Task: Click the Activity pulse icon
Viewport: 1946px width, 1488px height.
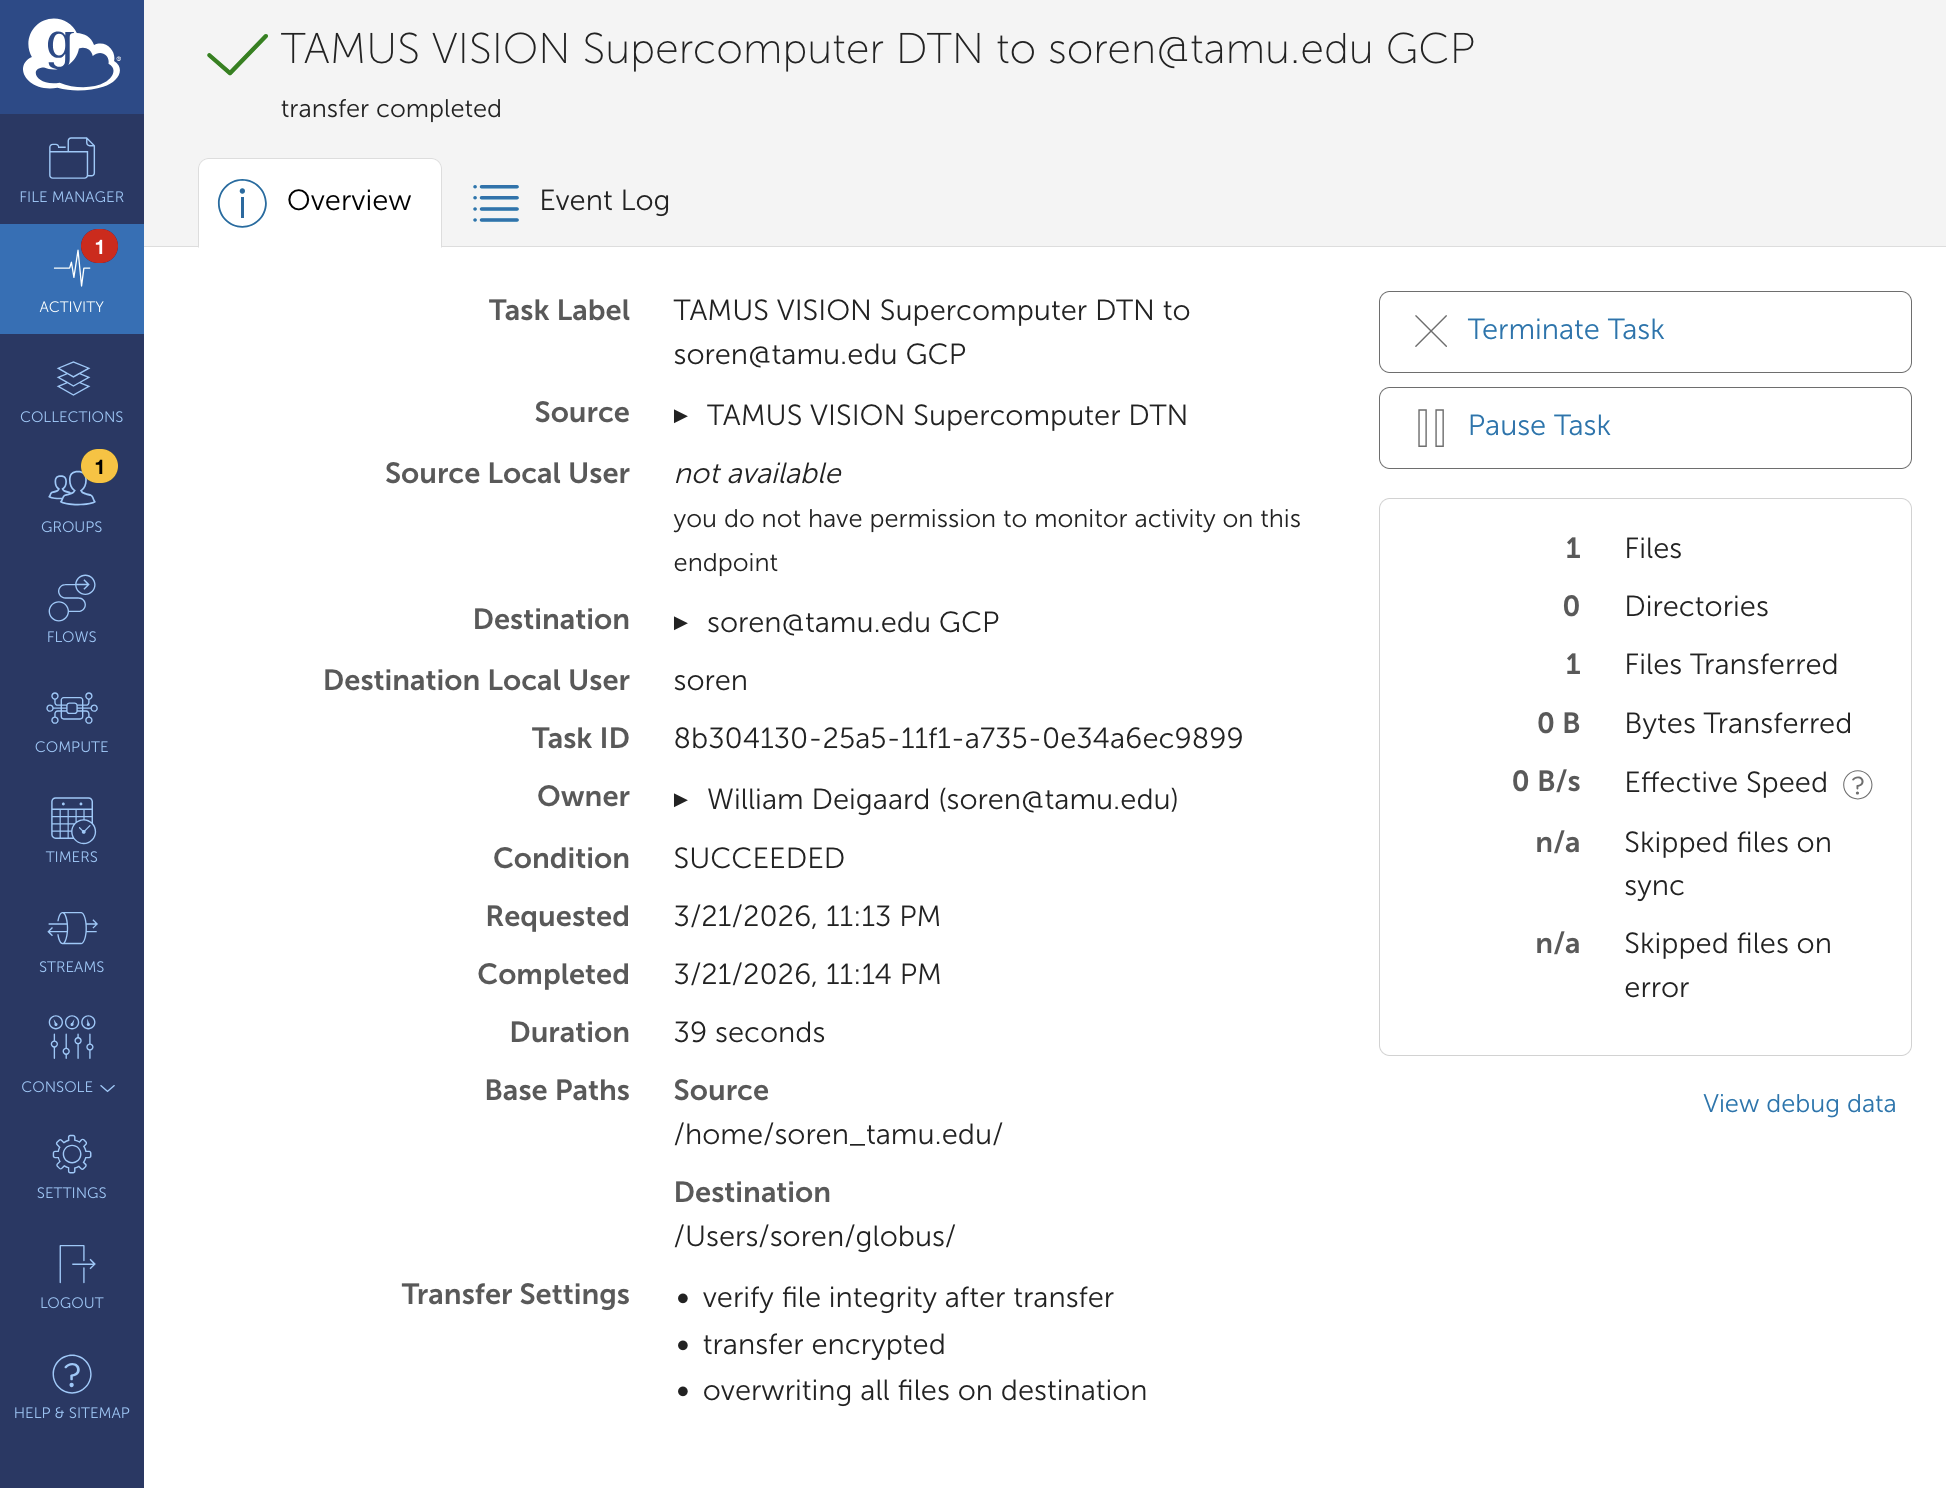Action: 71,270
